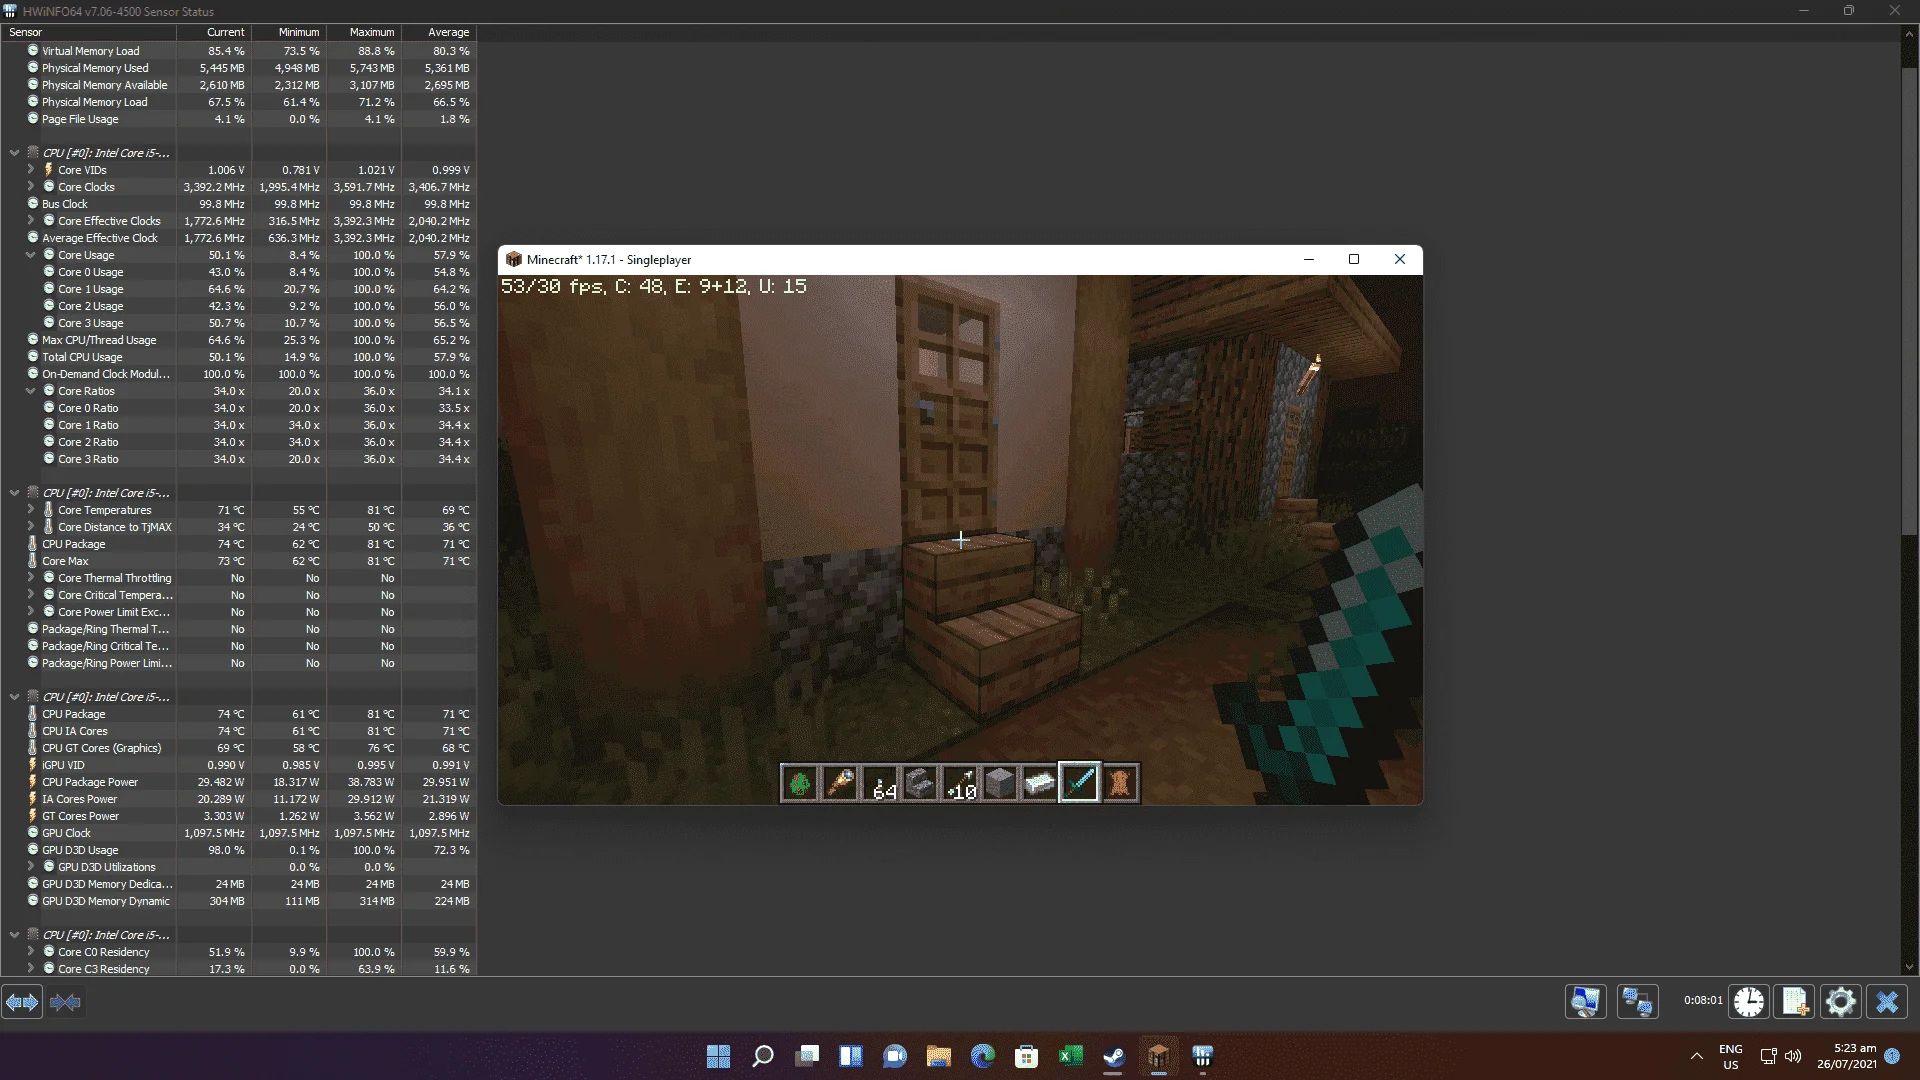Select the hotbar slot showing 10 items

pos(960,783)
